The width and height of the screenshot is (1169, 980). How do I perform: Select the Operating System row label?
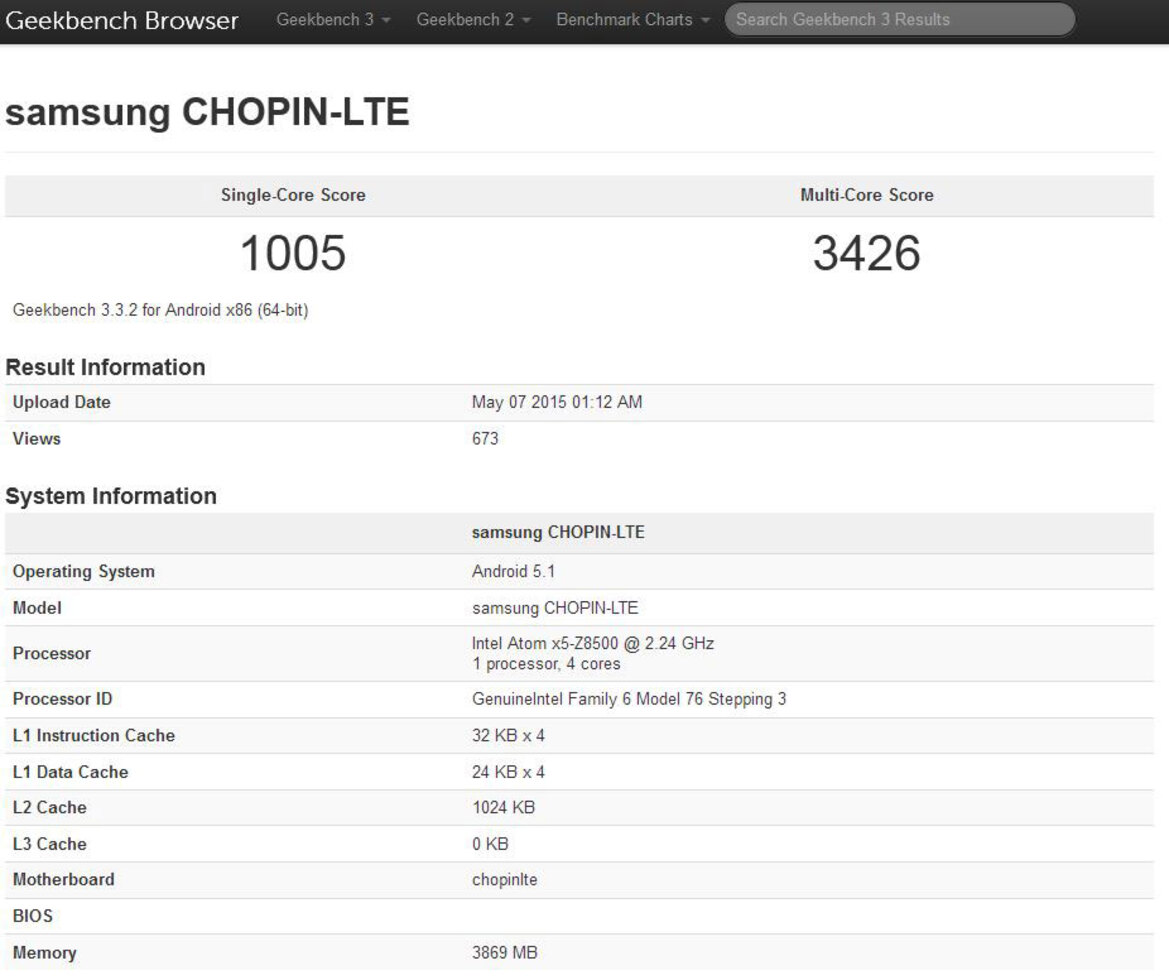click(x=84, y=572)
